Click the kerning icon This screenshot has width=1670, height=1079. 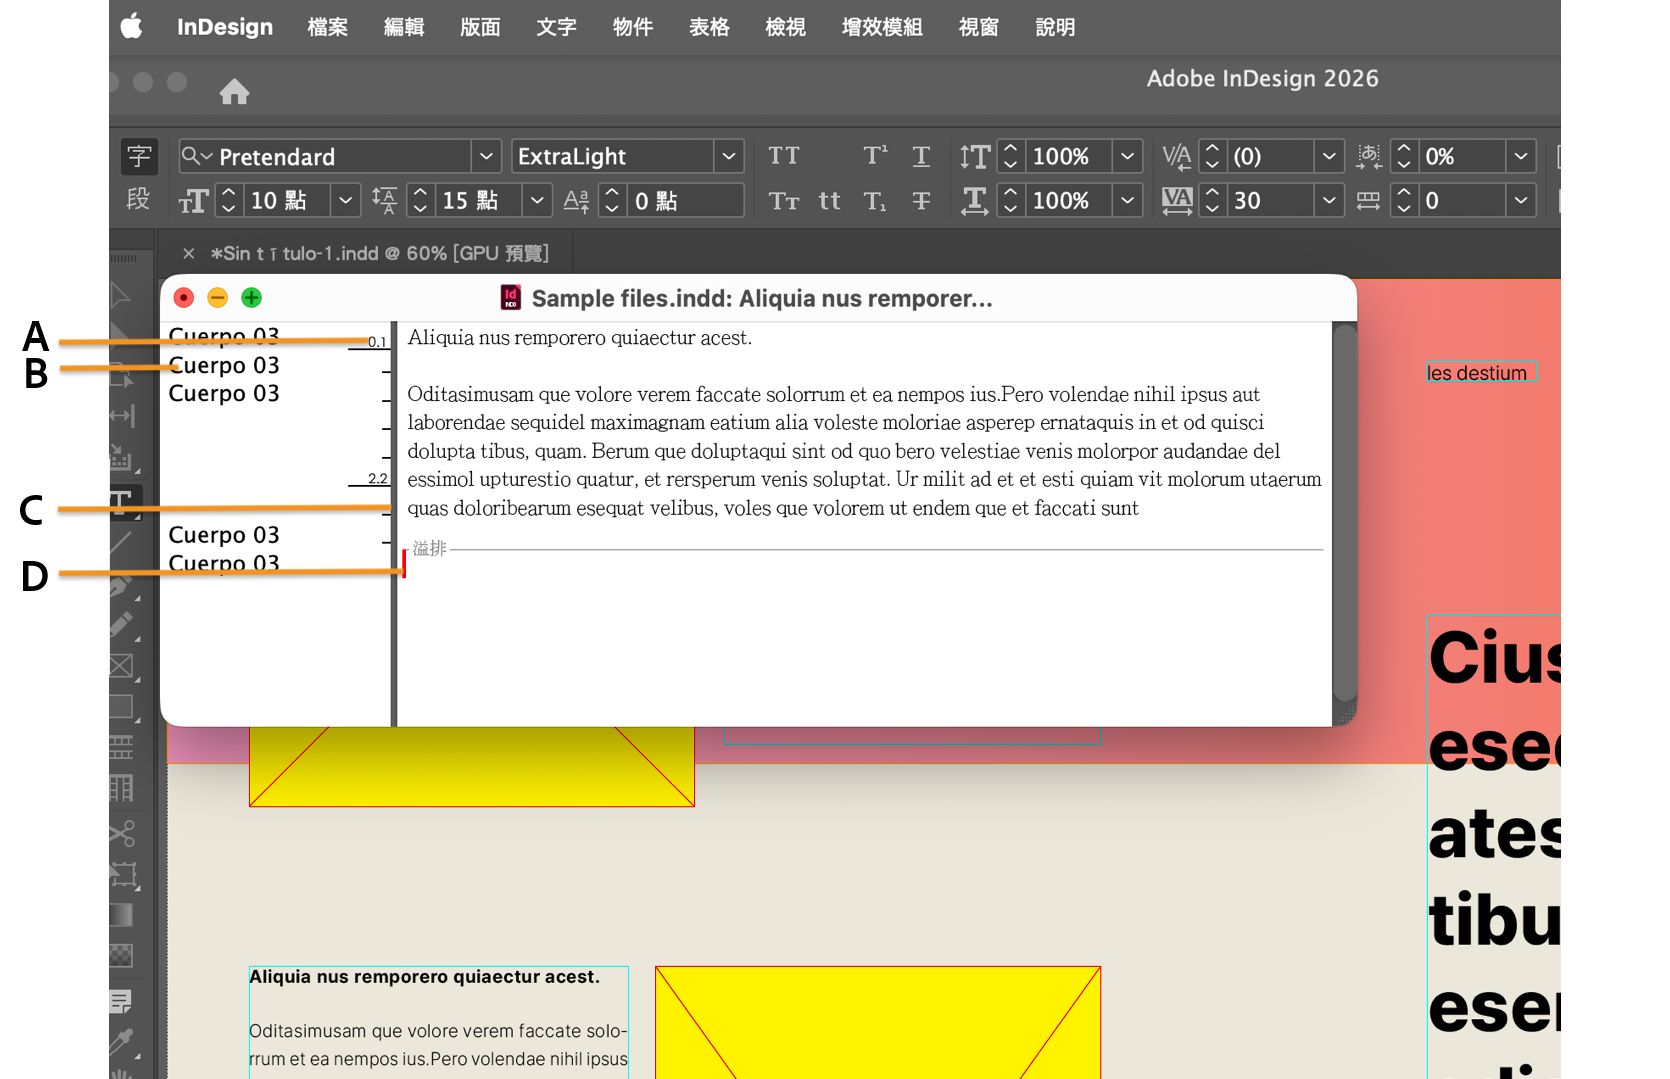point(1177,156)
